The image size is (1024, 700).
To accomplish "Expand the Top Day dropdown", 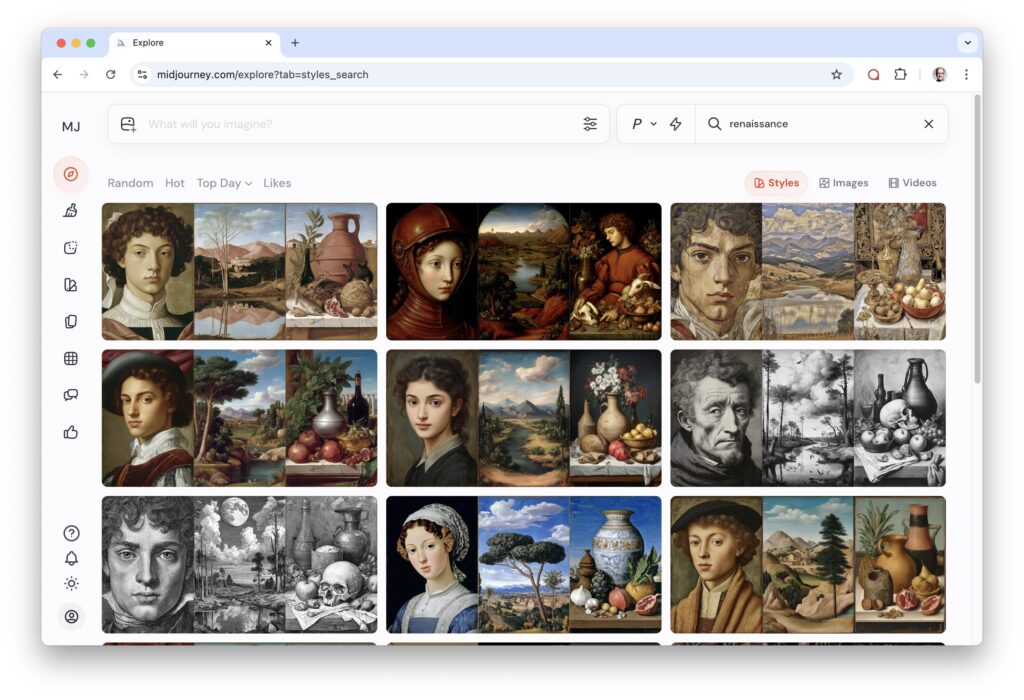I will tap(224, 183).
